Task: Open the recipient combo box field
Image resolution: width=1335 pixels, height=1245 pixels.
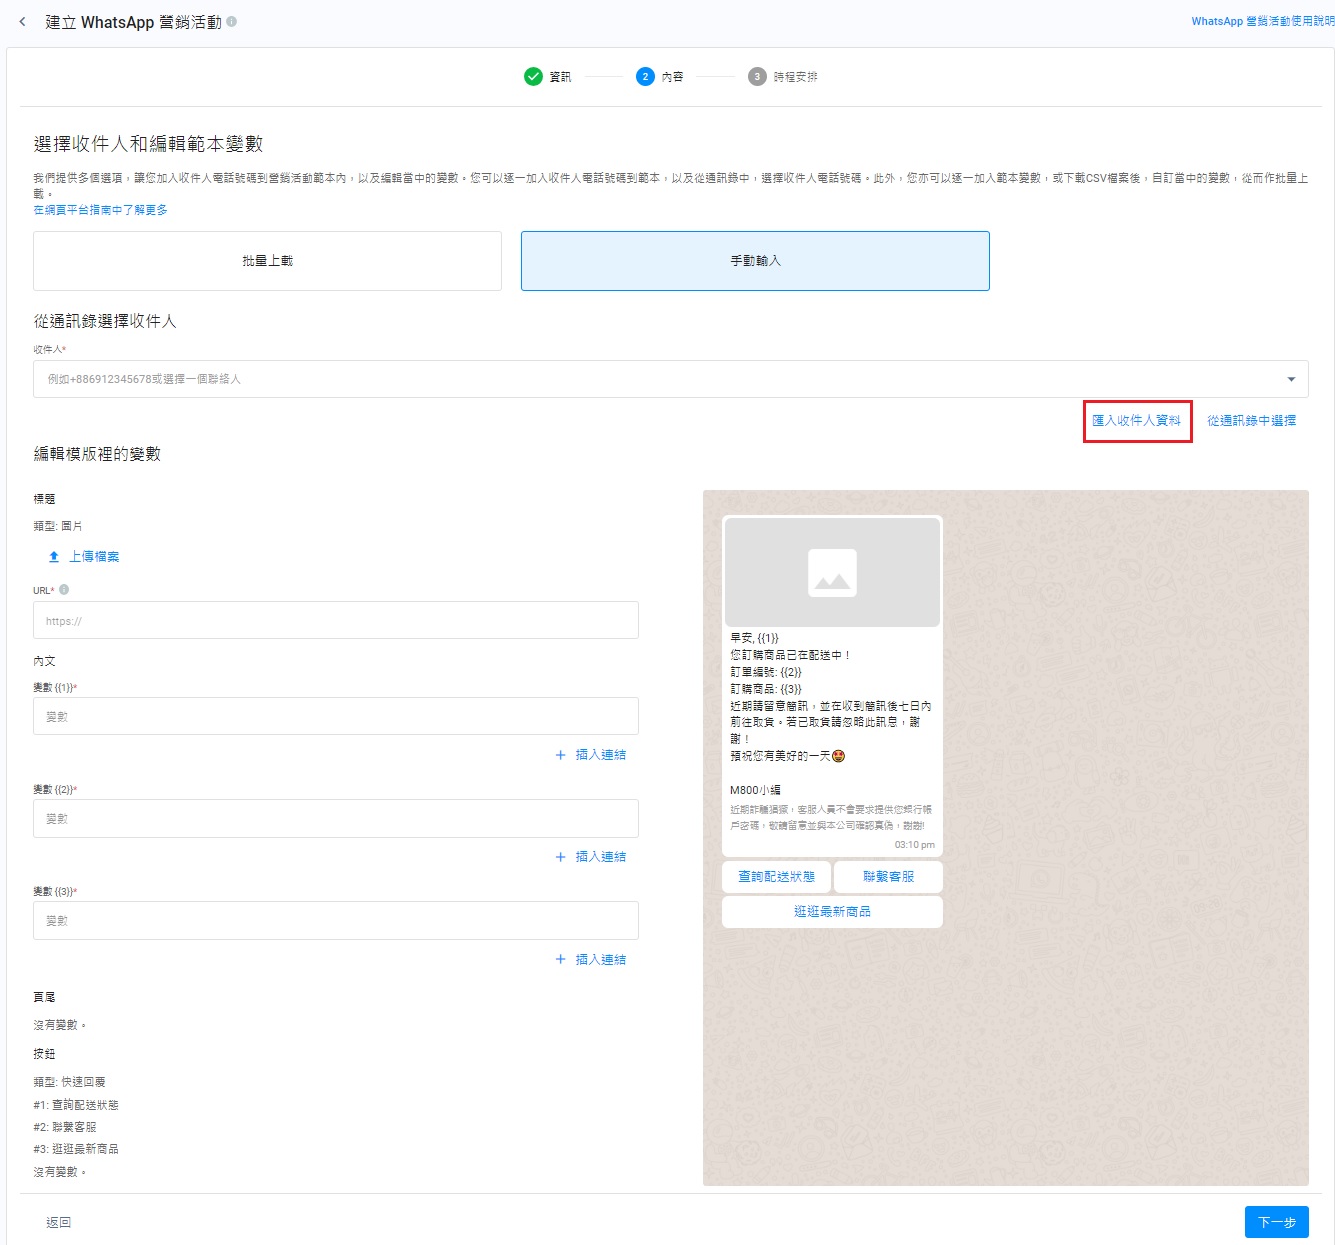Action: coord(650,379)
